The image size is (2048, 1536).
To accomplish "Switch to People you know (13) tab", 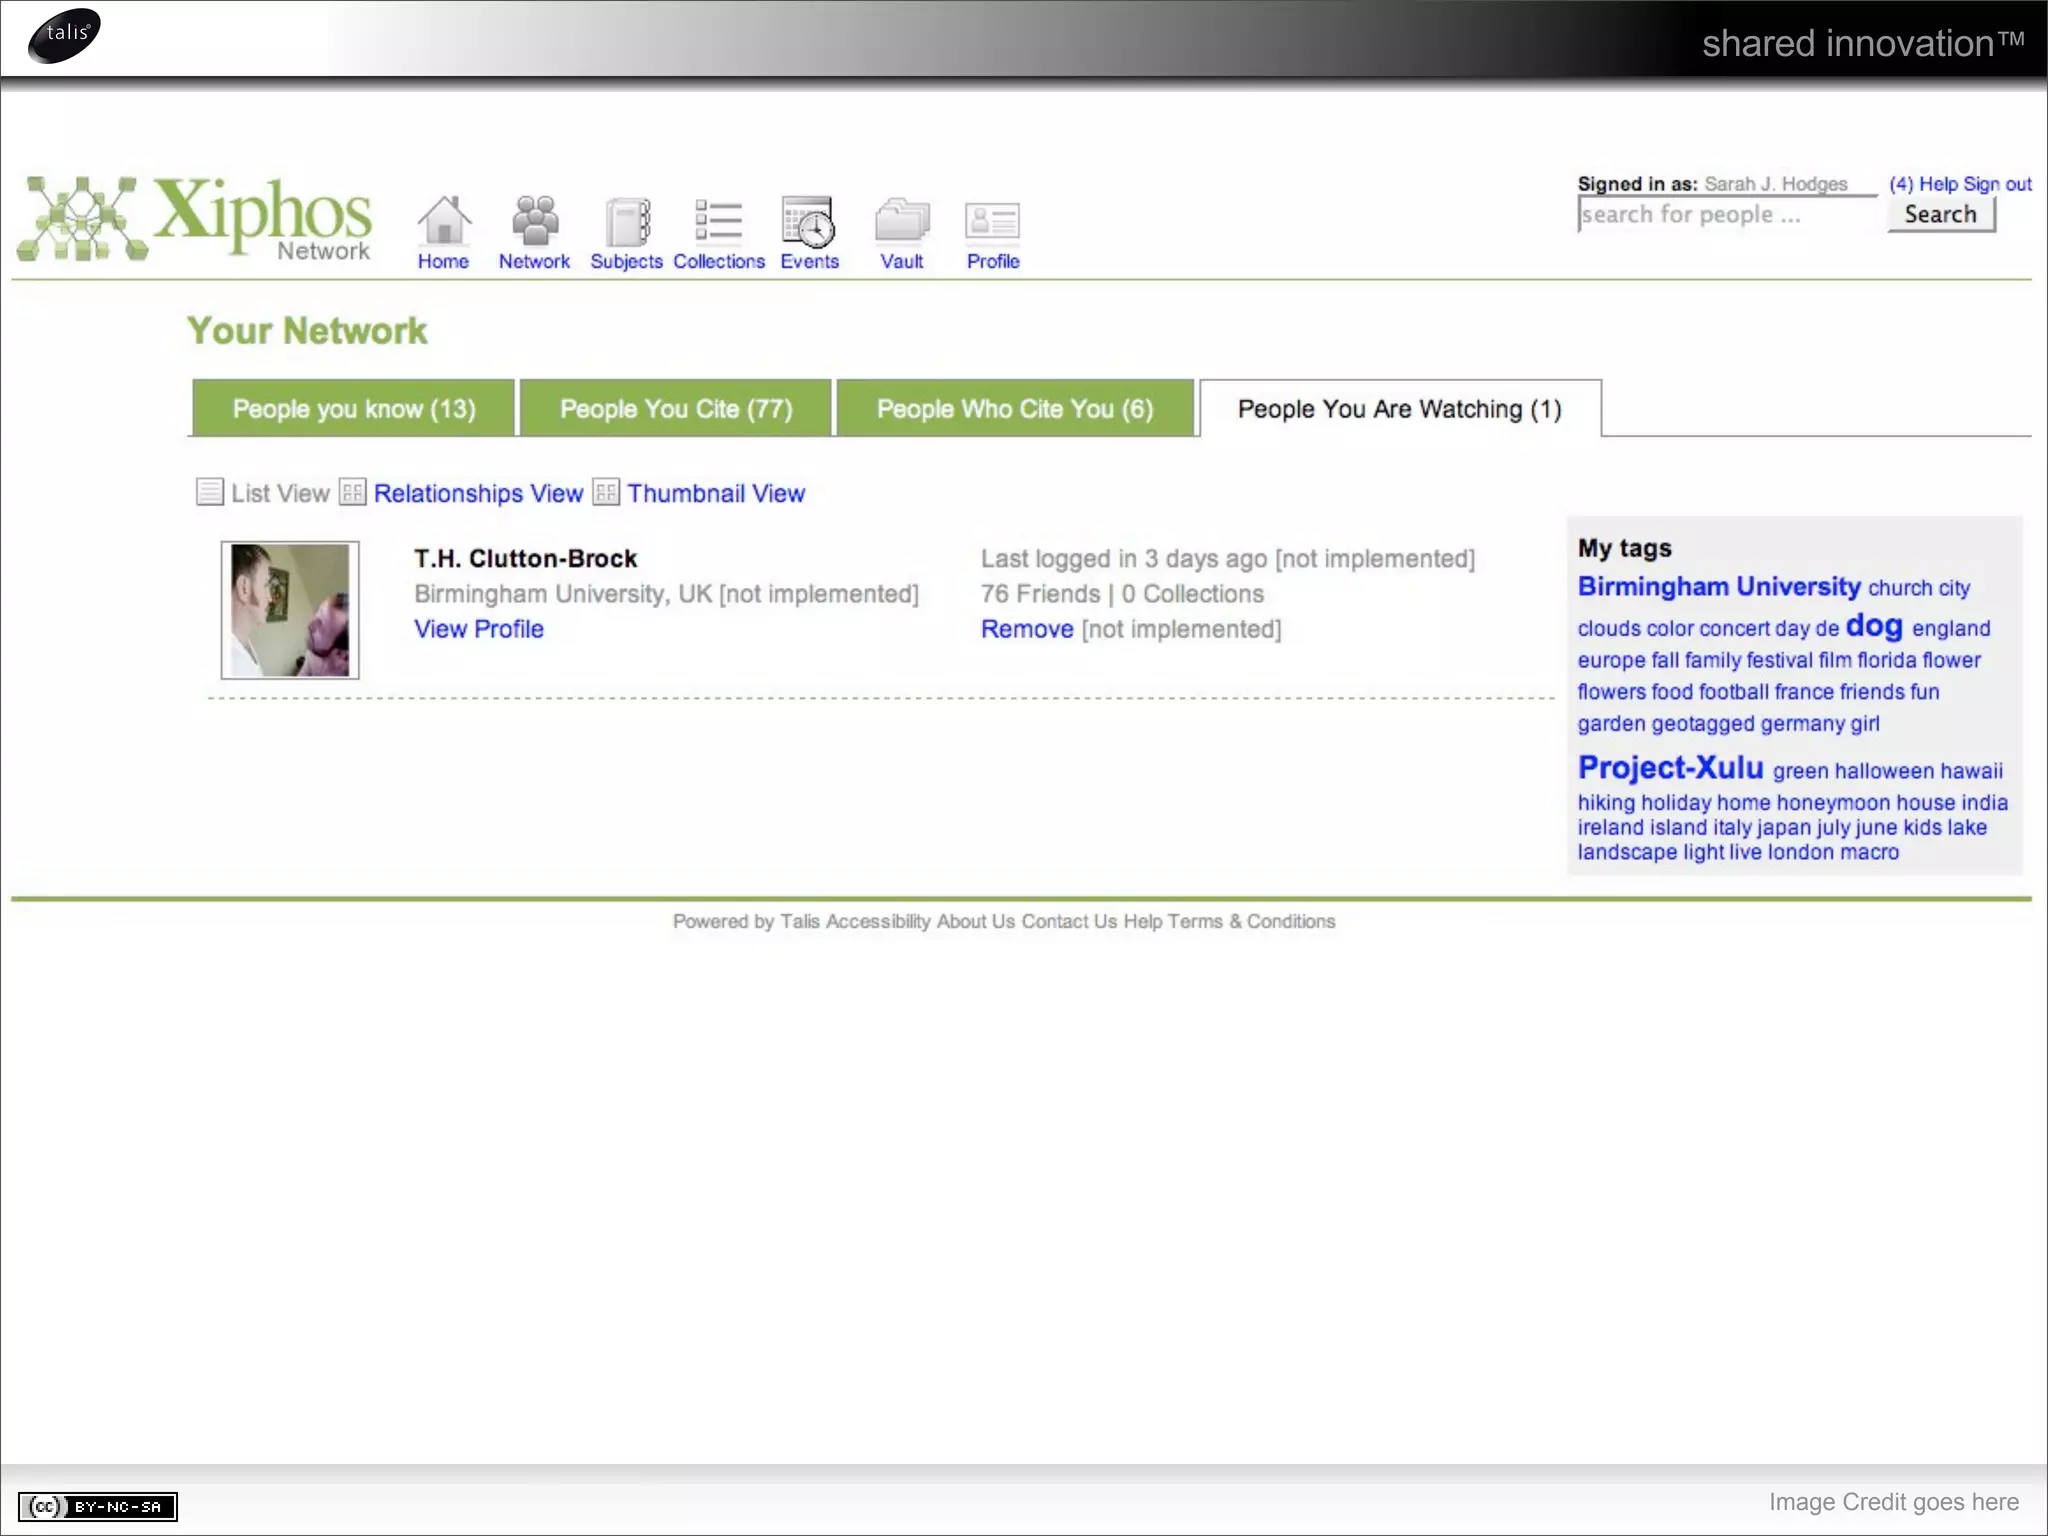I will 353,408.
